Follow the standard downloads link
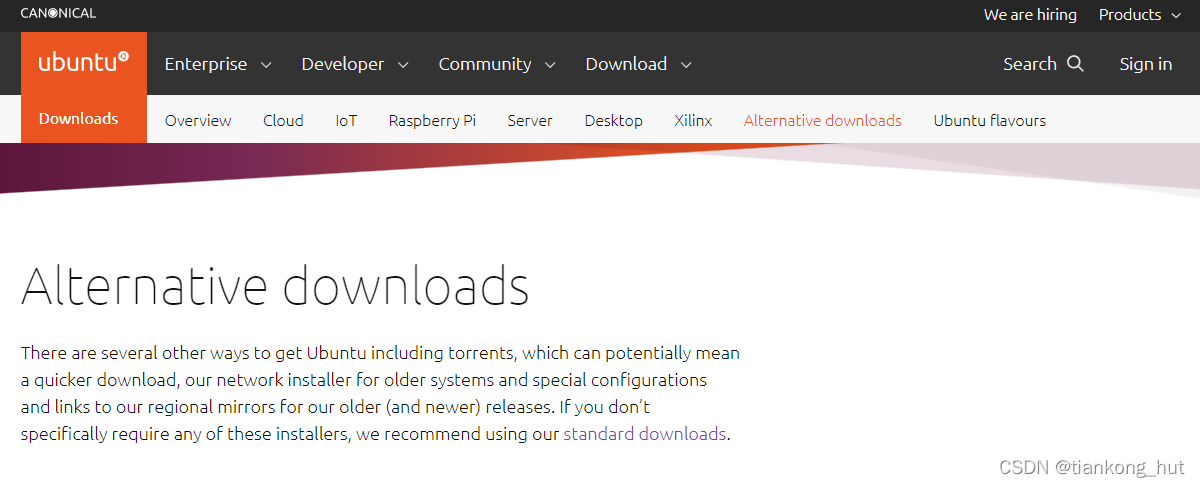This screenshot has height=487, width=1200. click(645, 434)
